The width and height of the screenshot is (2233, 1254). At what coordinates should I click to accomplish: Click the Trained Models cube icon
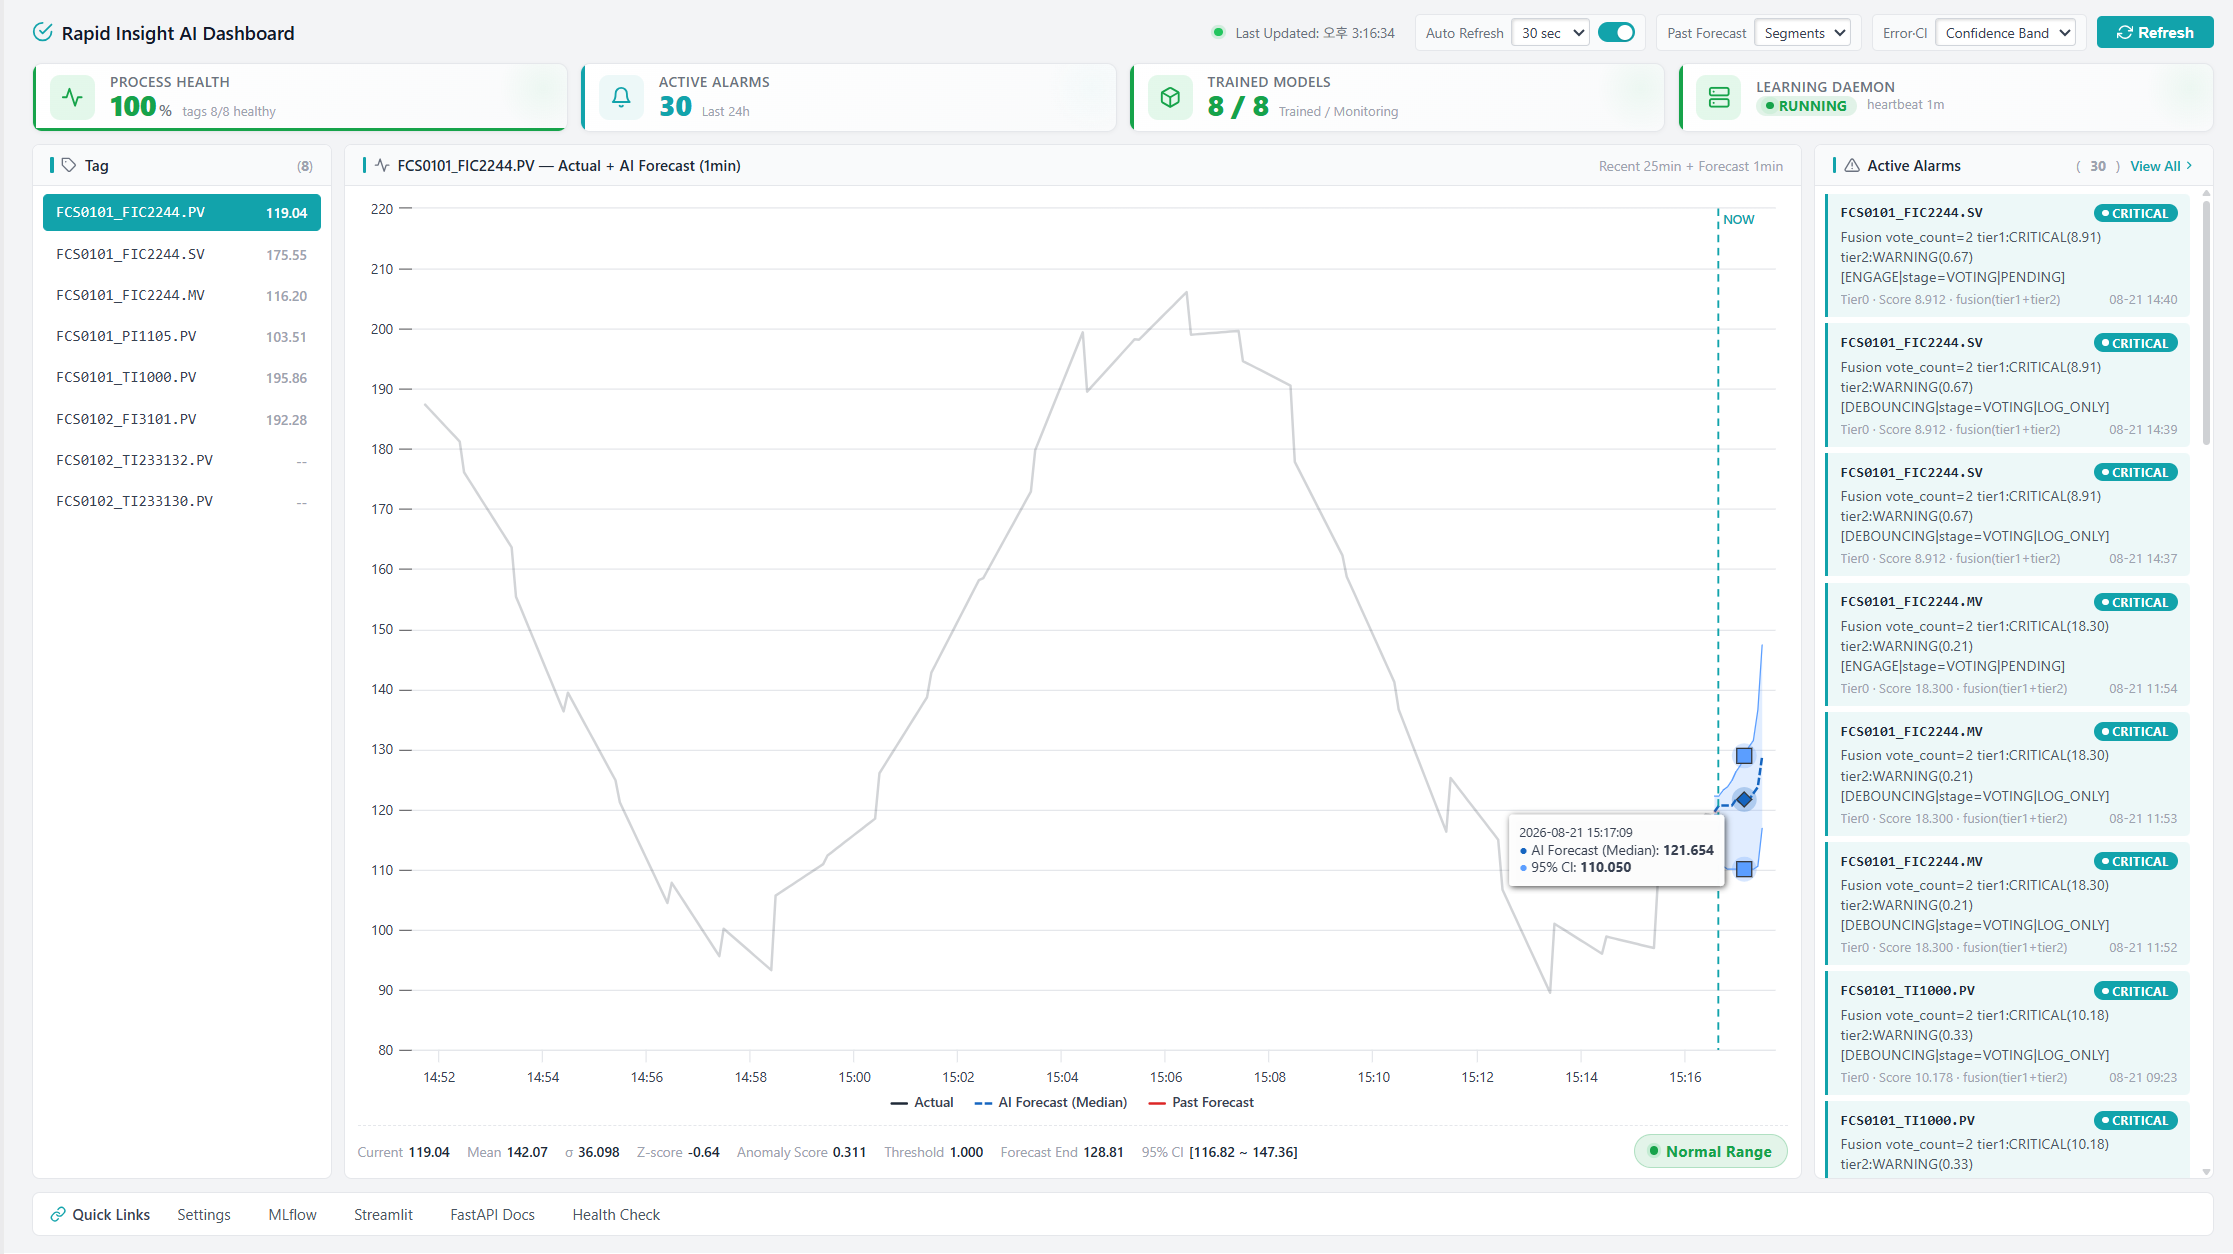[x=1170, y=97]
